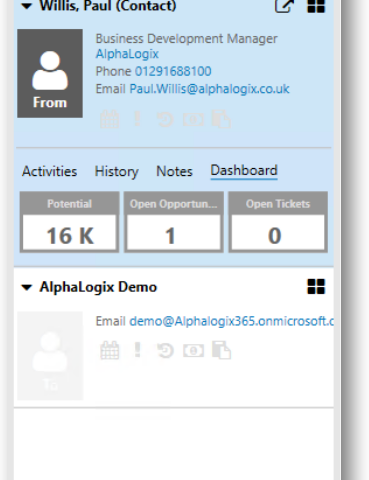Email demo@Alphalogix365.onmicrosoft link

click(x=231, y=321)
